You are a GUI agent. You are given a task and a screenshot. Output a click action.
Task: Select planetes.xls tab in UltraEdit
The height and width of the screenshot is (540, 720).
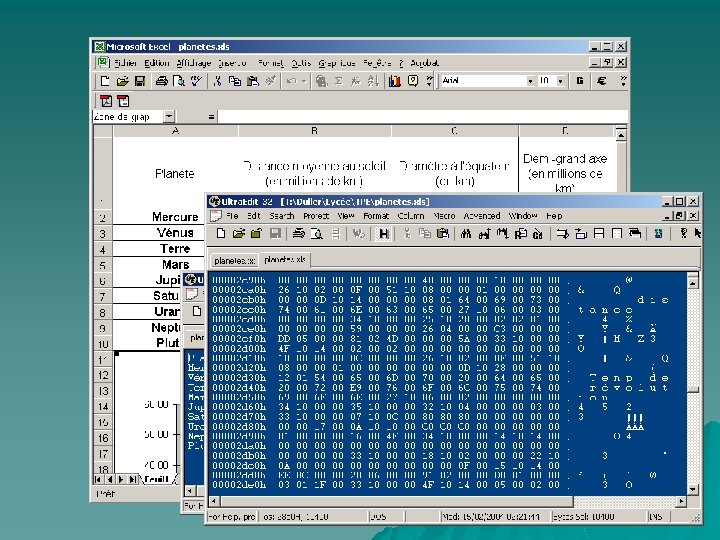click(285, 259)
